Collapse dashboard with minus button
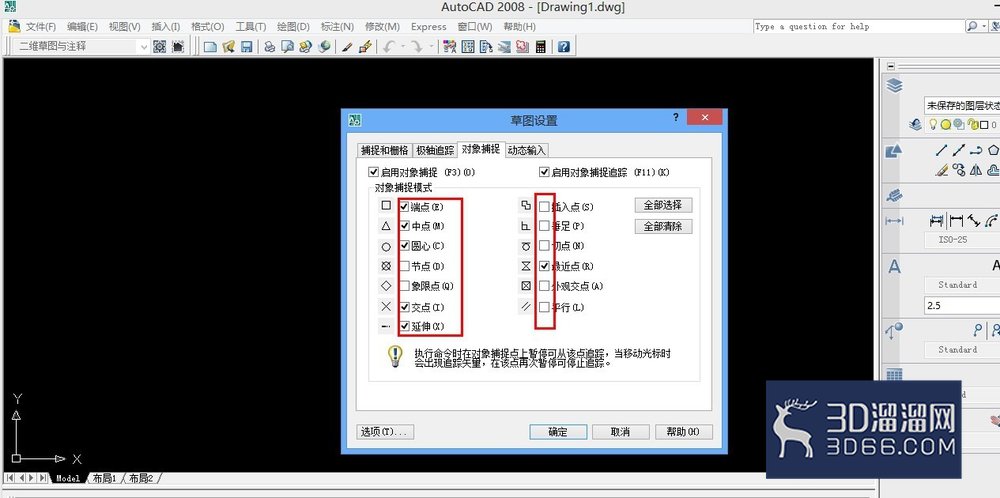The image size is (1000, 498). (891, 66)
